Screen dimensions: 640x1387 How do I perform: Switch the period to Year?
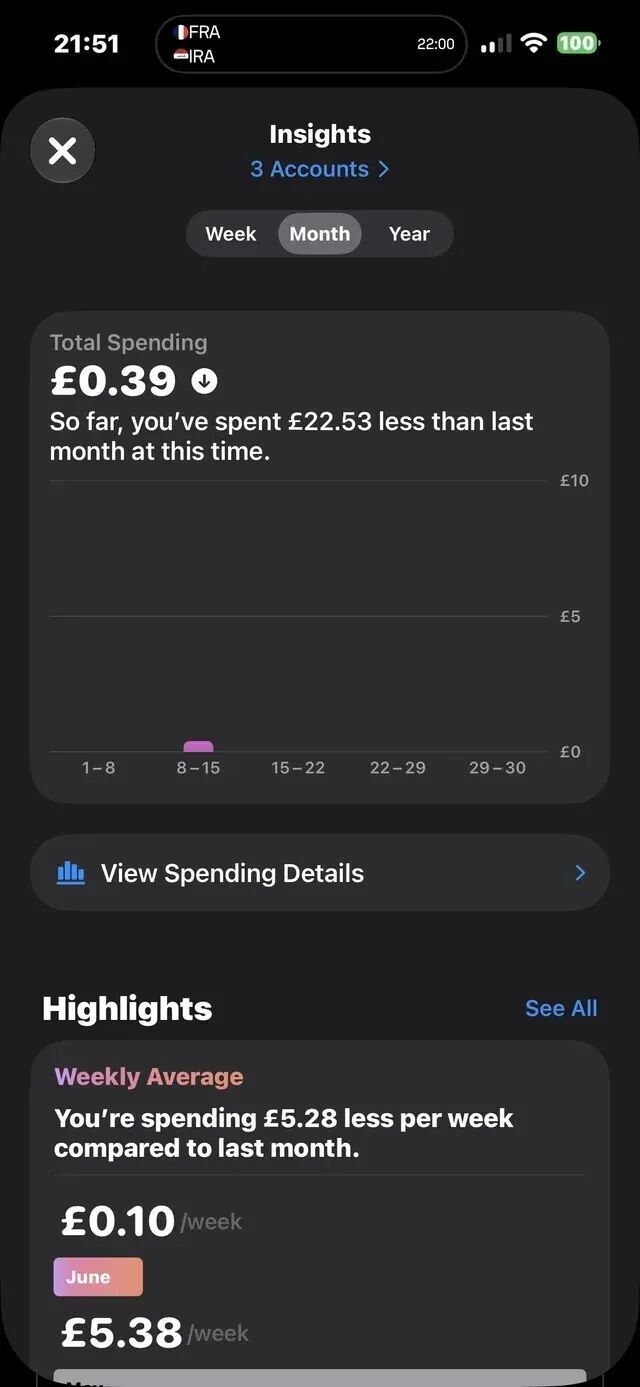pos(409,234)
